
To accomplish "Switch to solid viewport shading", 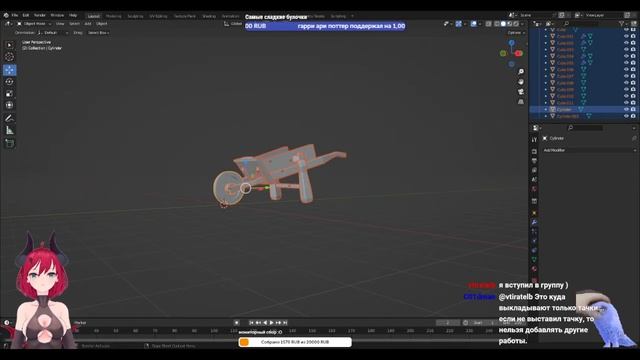I will pos(503,24).
